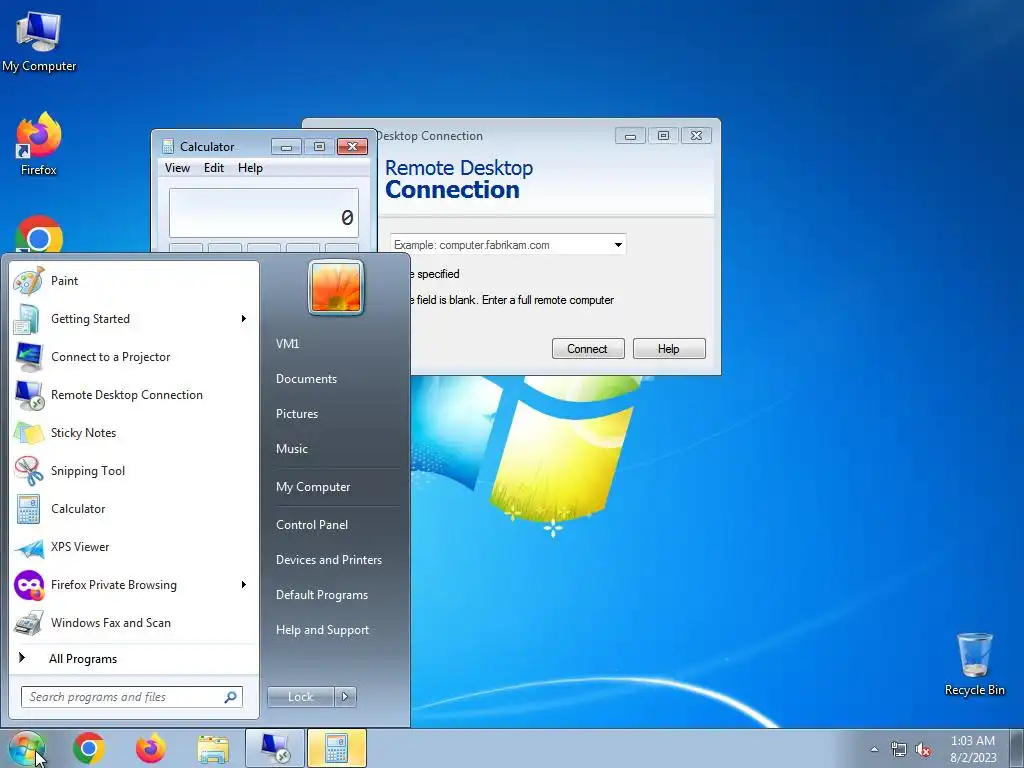The image size is (1024, 768).
Task: Switch to Remote Desktop taskbar button
Action: tap(275, 748)
